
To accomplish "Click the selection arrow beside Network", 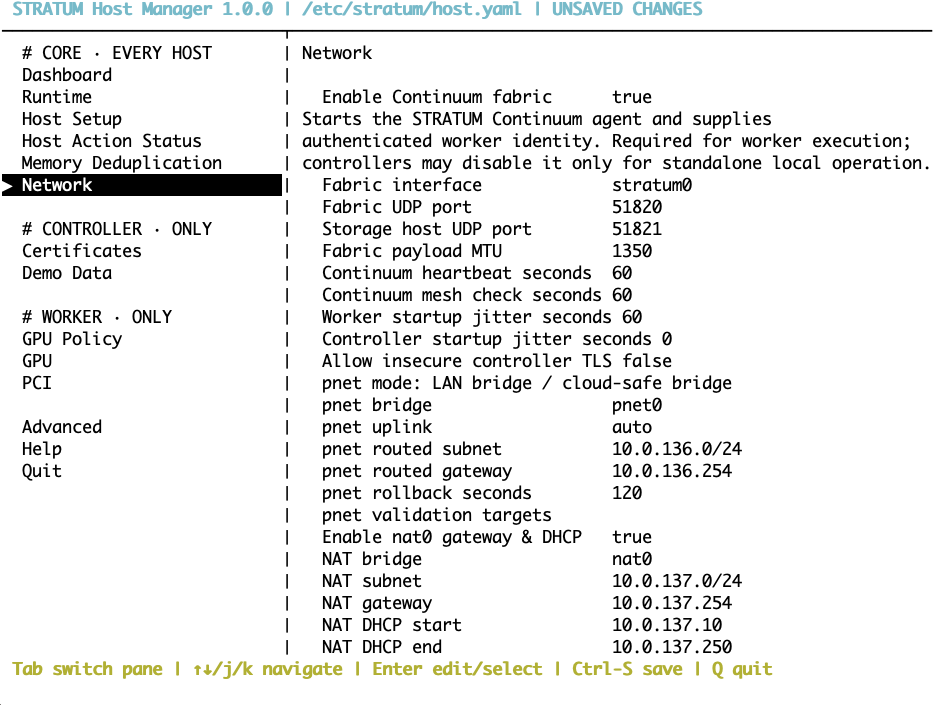I will coord(7,185).
